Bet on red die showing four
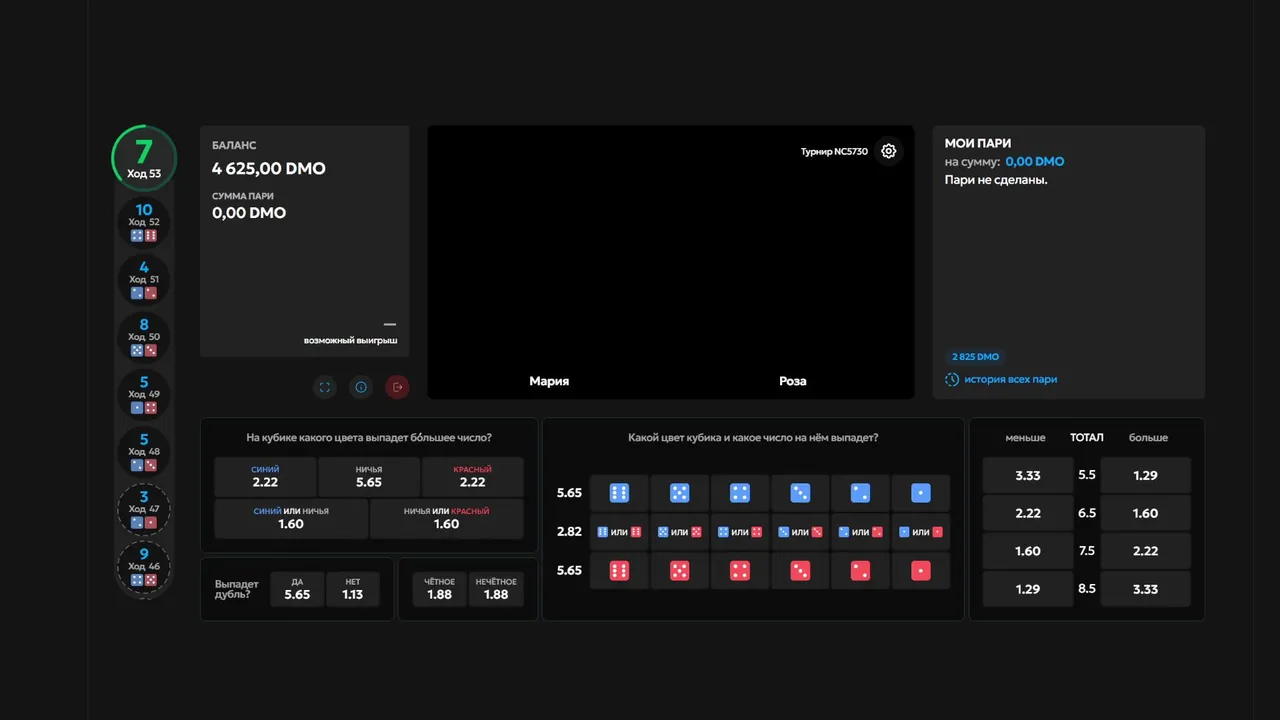The width and height of the screenshot is (1280, 720). coord(740,571)
